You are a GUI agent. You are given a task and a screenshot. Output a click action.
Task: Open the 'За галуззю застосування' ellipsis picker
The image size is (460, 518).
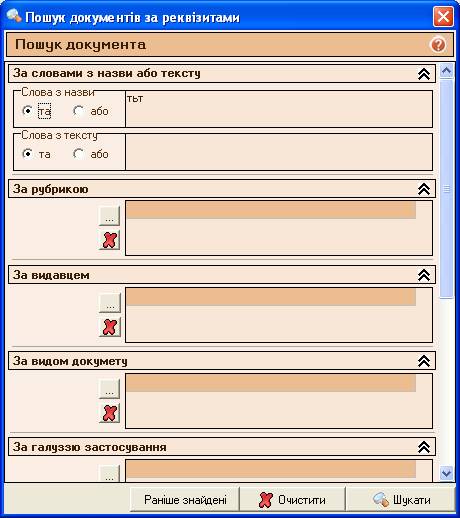tap(110, 474)
